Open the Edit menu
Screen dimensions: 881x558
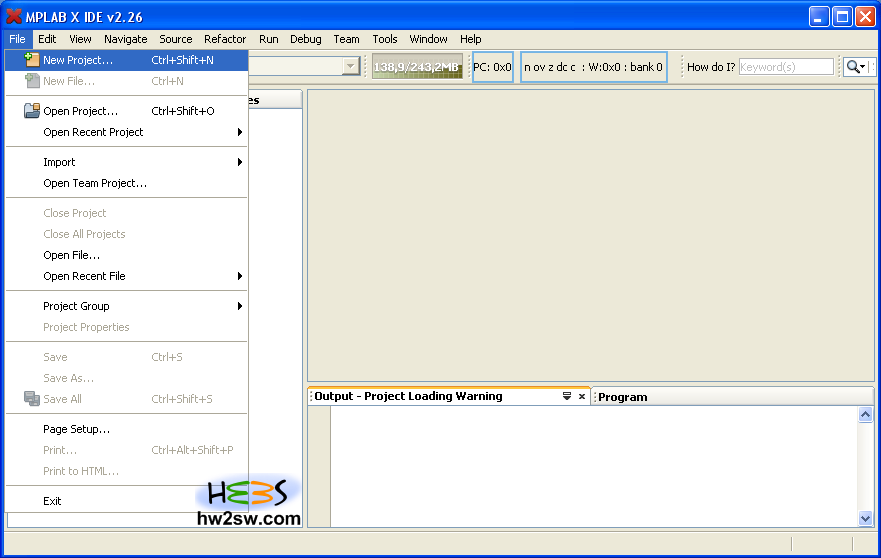tap(47, 39)
